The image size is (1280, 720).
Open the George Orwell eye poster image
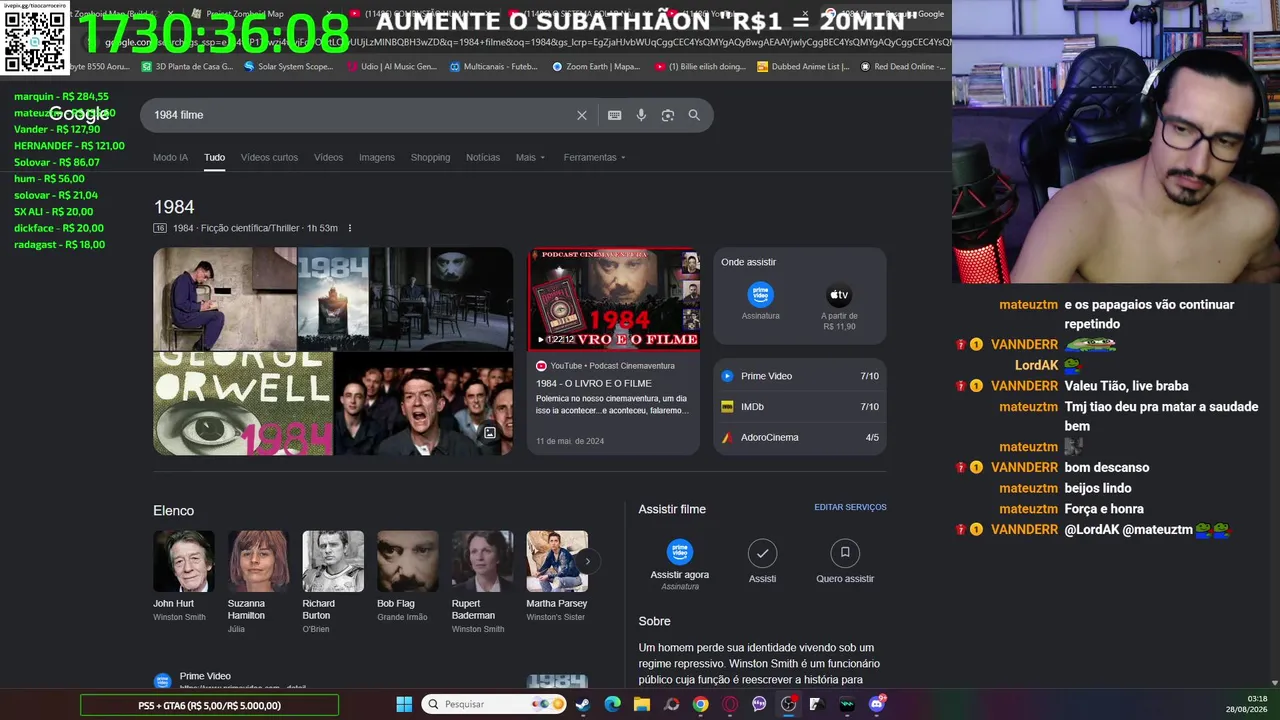(x=242, y=404)
